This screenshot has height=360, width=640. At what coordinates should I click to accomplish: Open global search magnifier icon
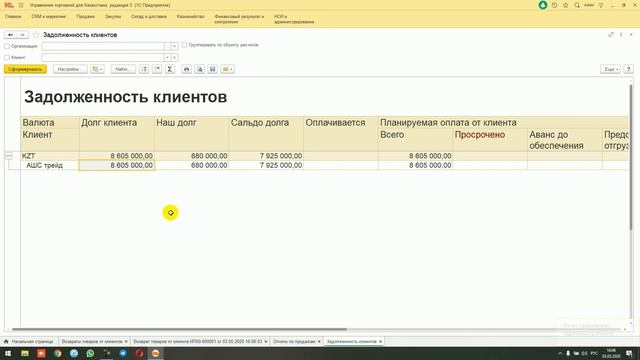(577, 5)
